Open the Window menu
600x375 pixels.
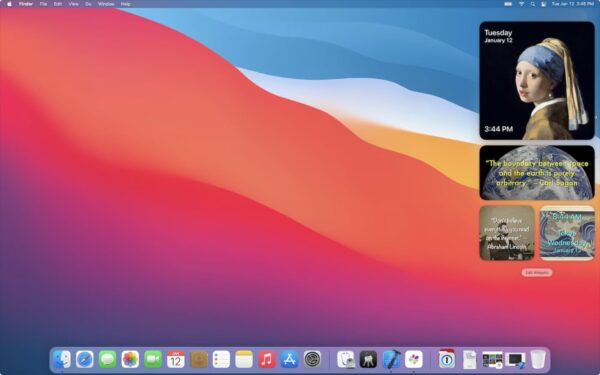pos(106,4)
